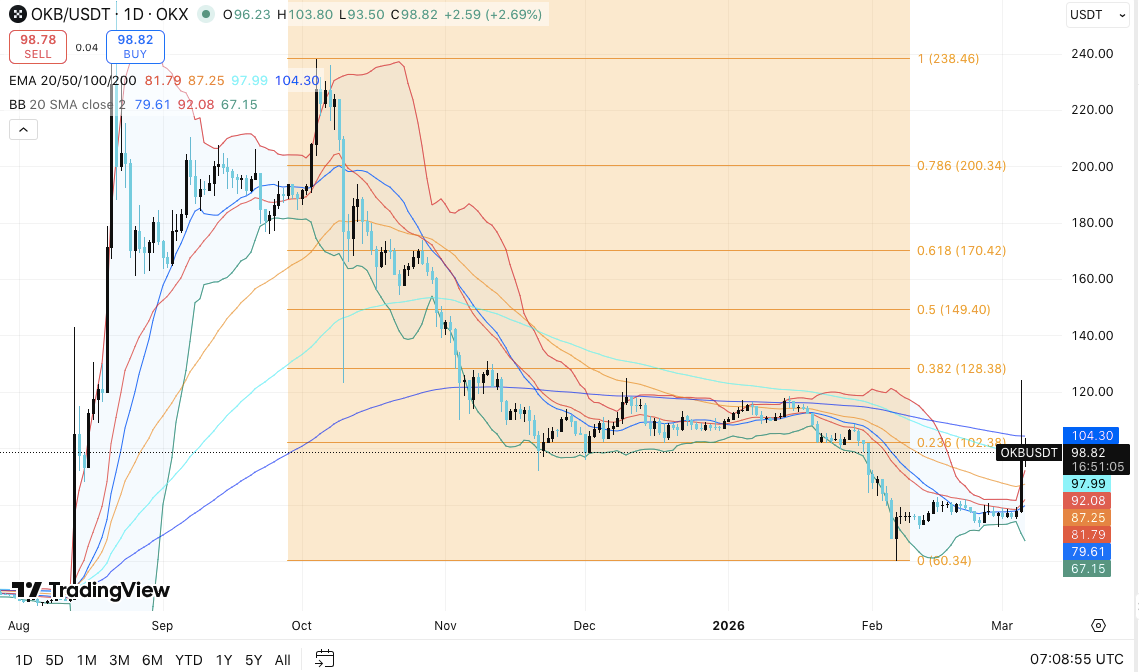Viewport: 1139px width, 672px height.
Task: Click the green market status dot
Action: pyautogui.click(x=205, y=15)
